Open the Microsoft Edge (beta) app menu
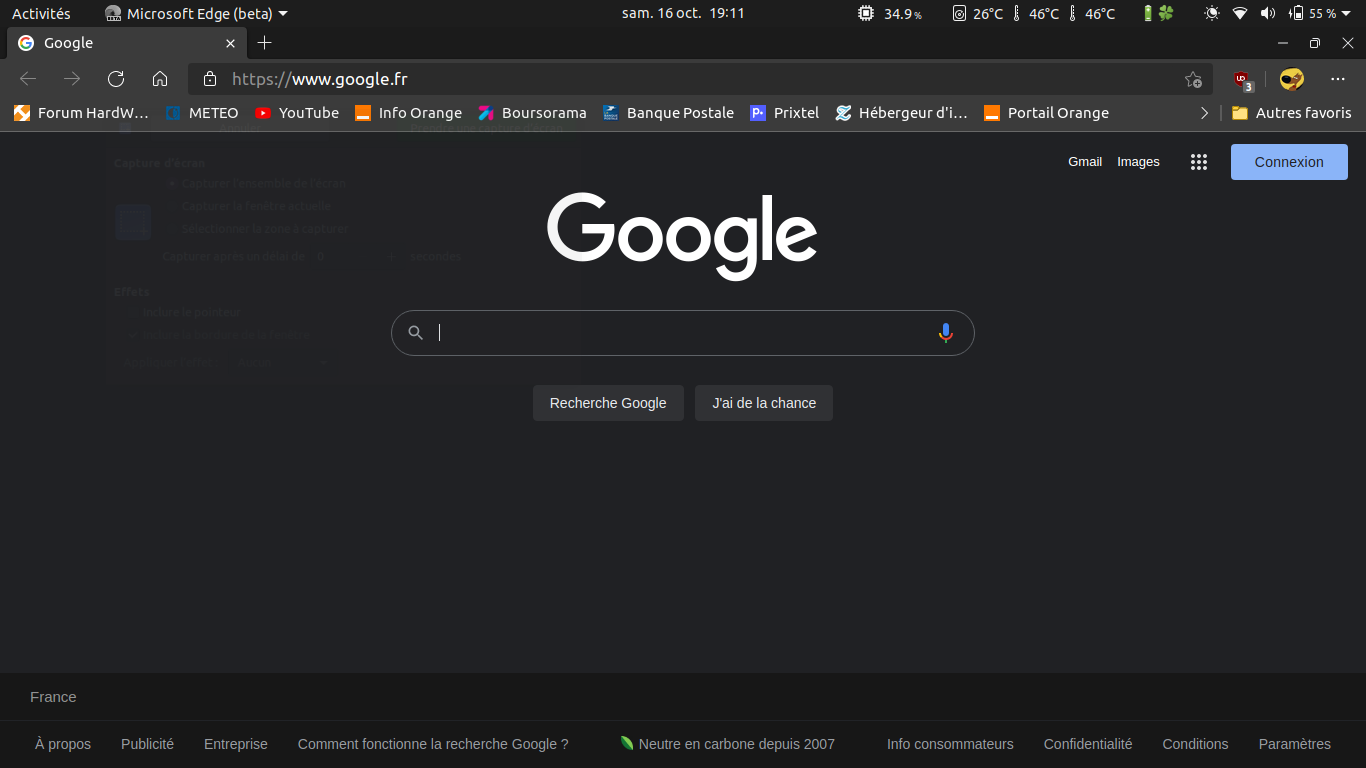Screen dimensions: 1366x768 [197, 14]
